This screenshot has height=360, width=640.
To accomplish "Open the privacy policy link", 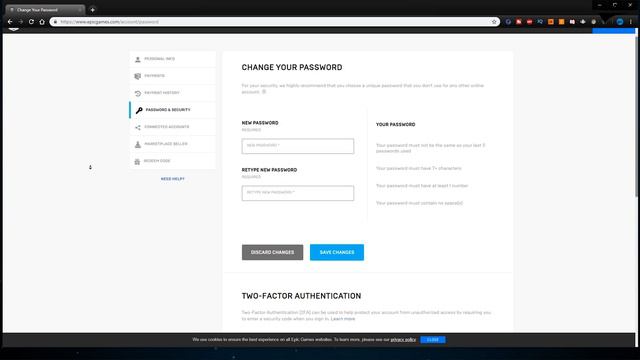I will pos(403,340).
